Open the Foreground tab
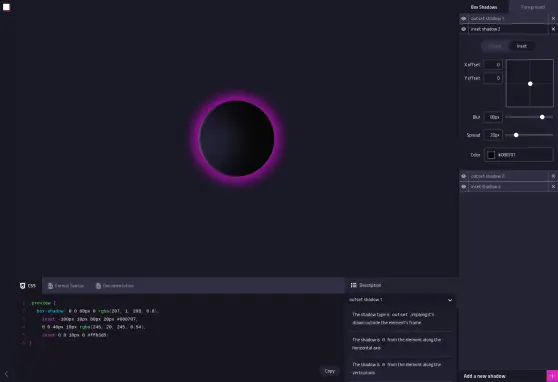The height and width of the screenshot is (382, 558). click(533, 7)
